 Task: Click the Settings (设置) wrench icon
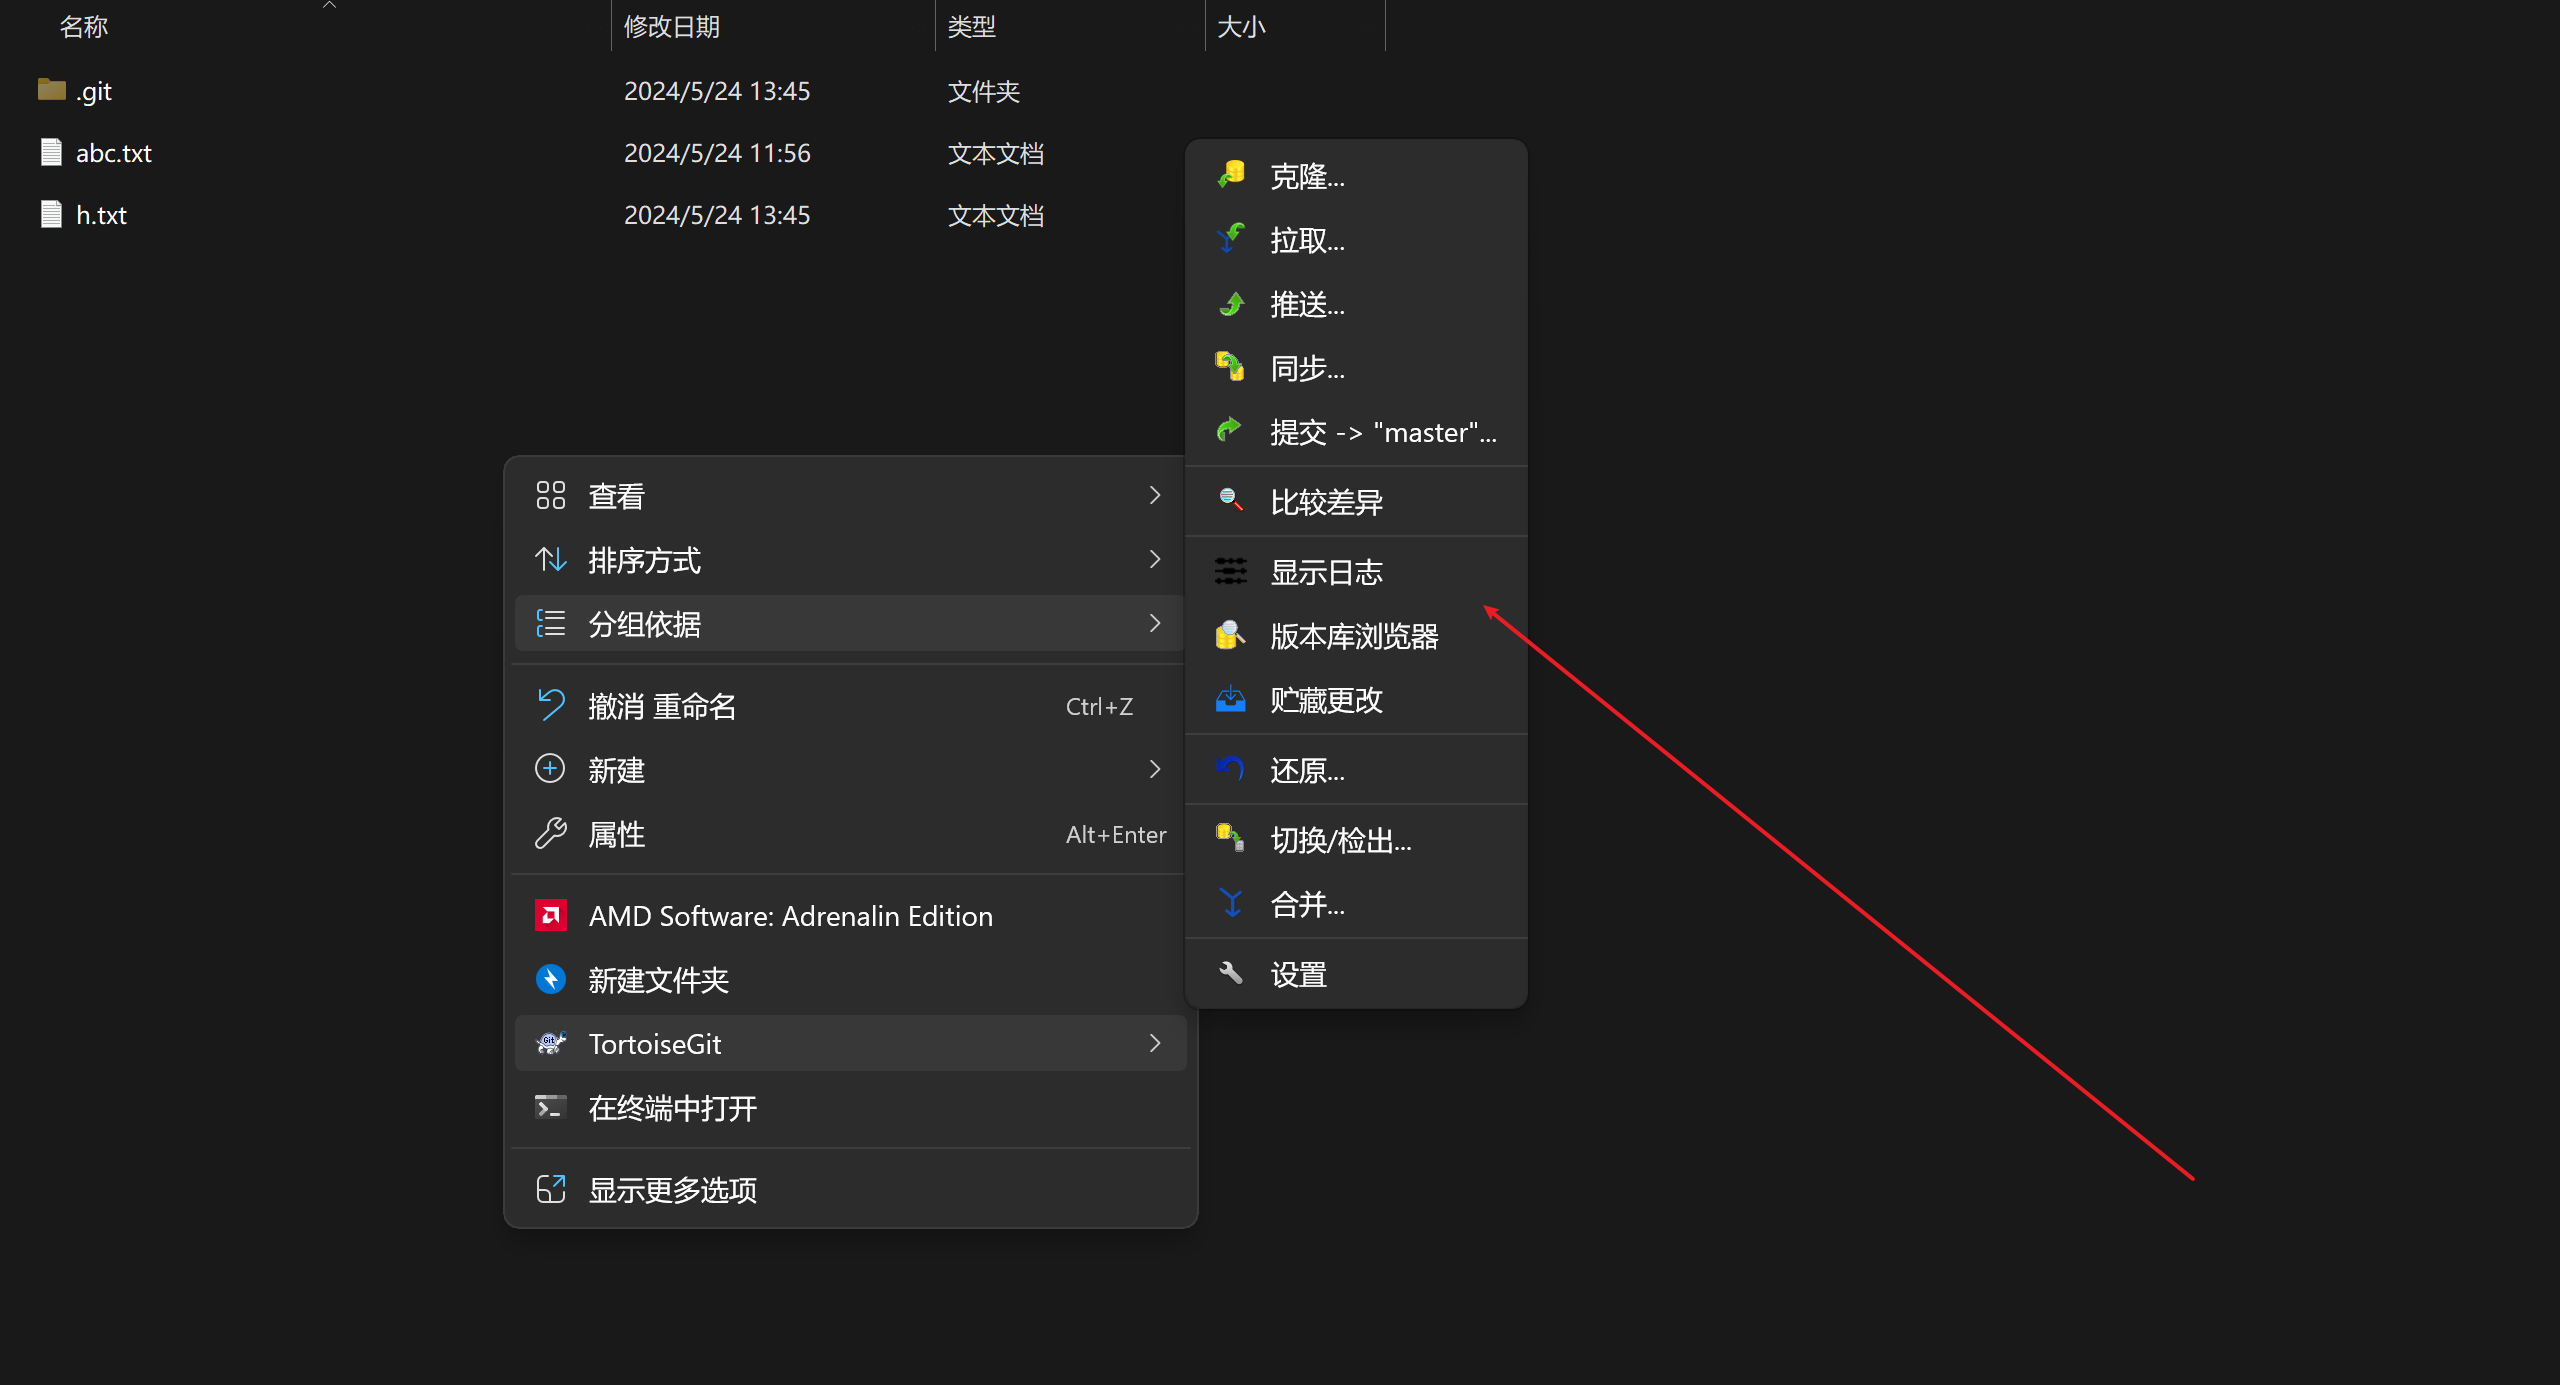coord(1231,973)
